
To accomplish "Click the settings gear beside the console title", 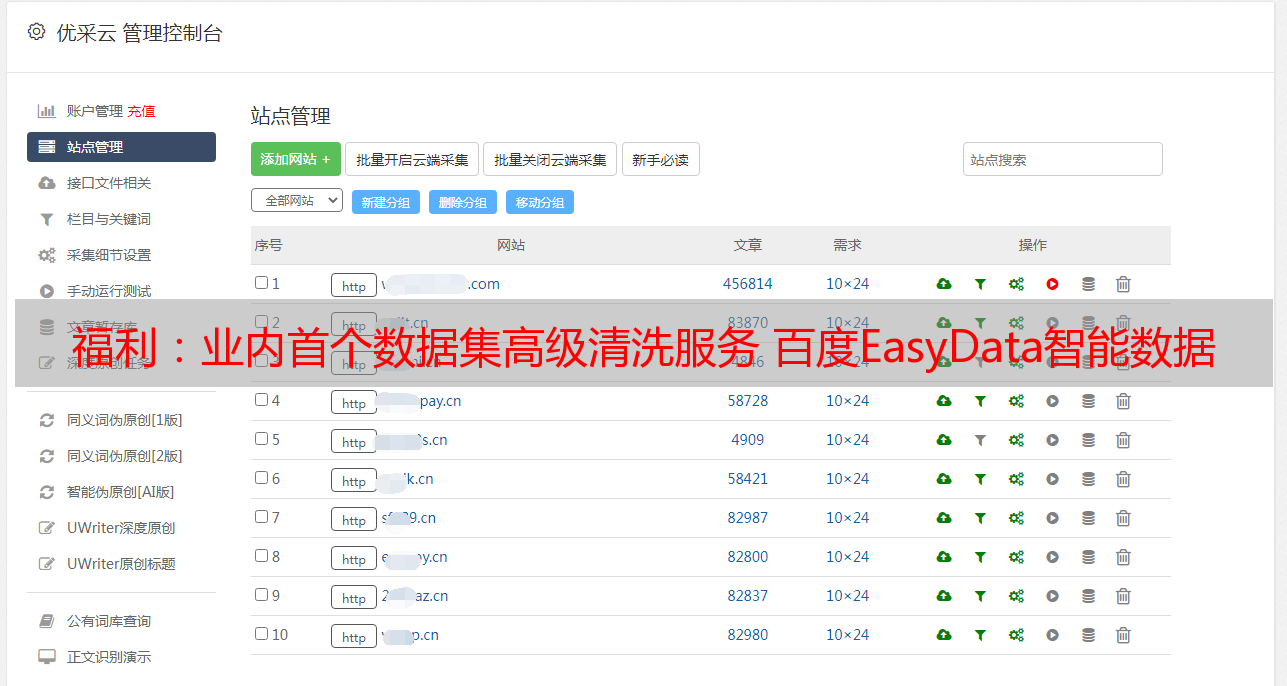I will [x=37, y=32].
